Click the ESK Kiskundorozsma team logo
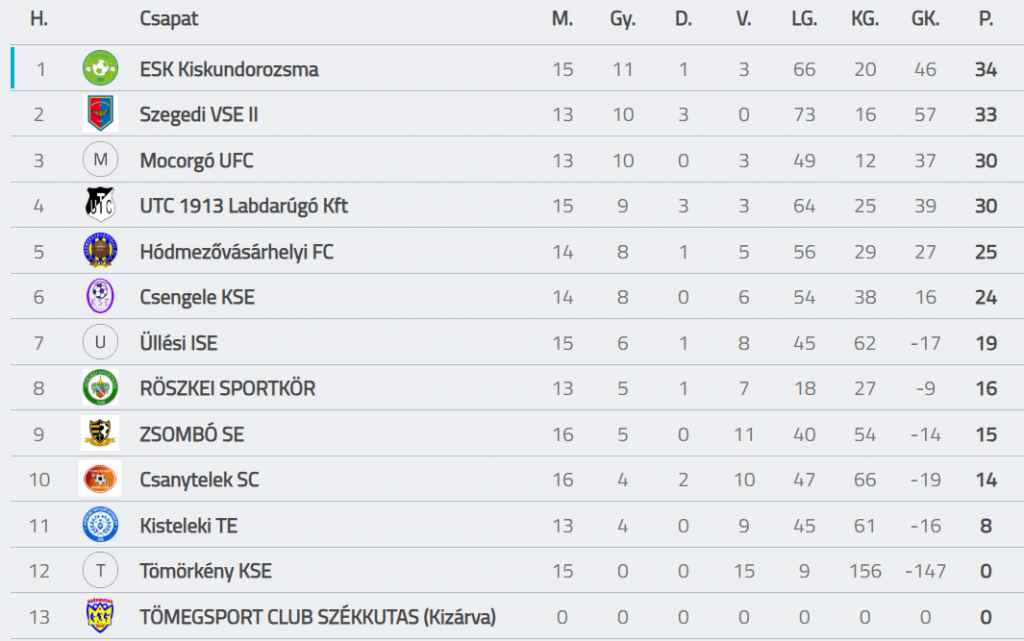The height and width of the screenshot is (641, 1024). 100,69
